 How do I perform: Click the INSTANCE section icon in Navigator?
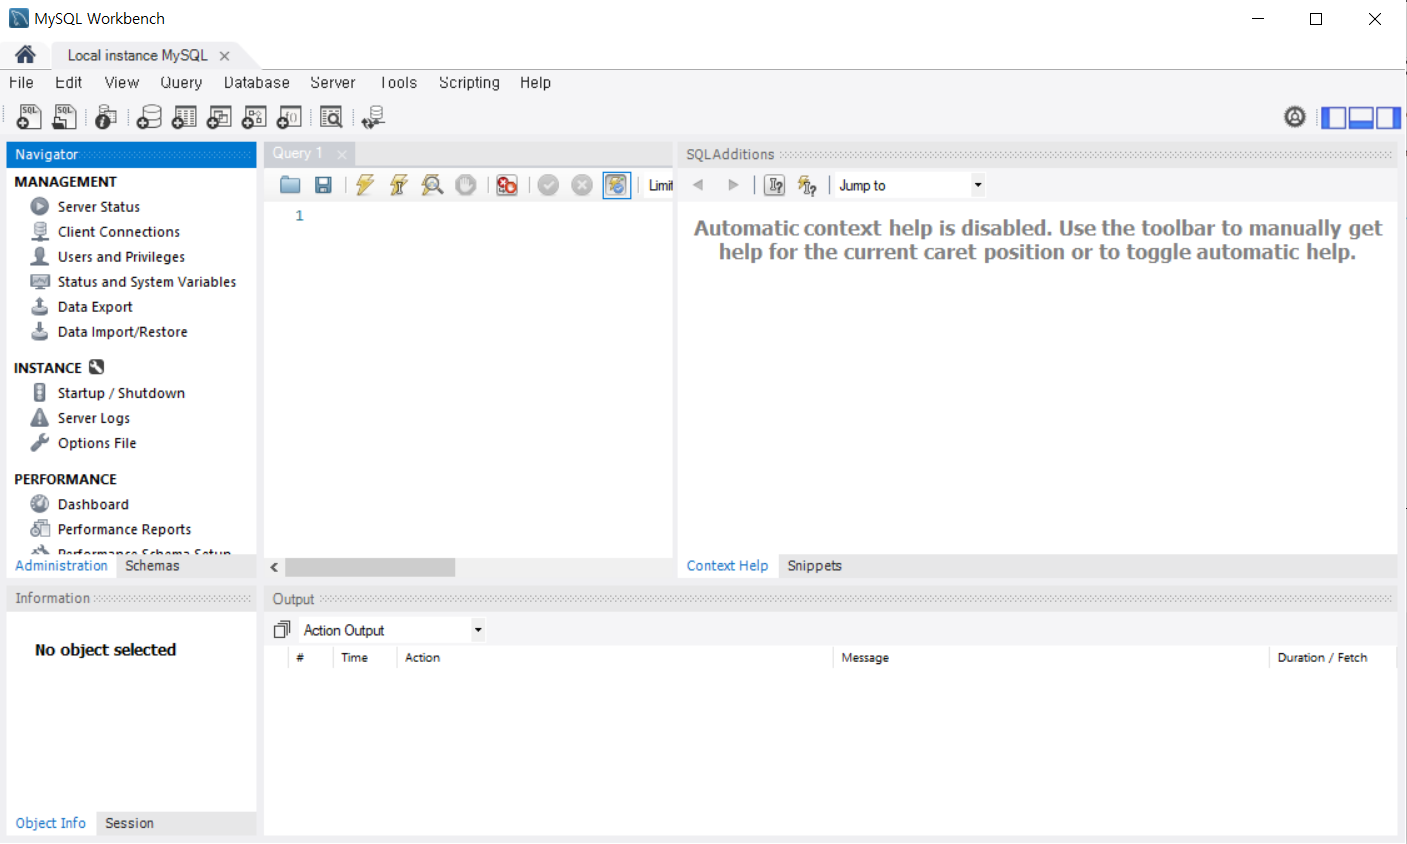click(96, 367)
